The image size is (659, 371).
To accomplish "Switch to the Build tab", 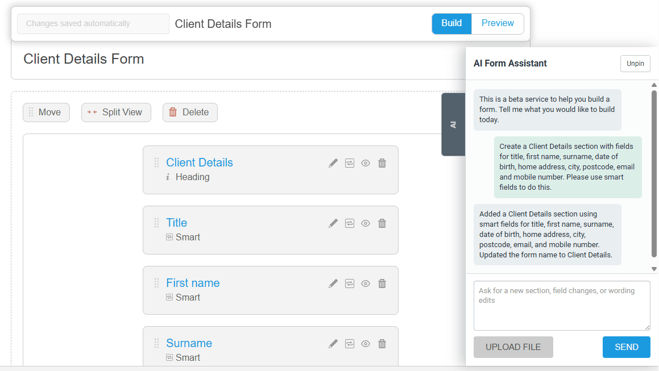I will click(x=451, y=23).
